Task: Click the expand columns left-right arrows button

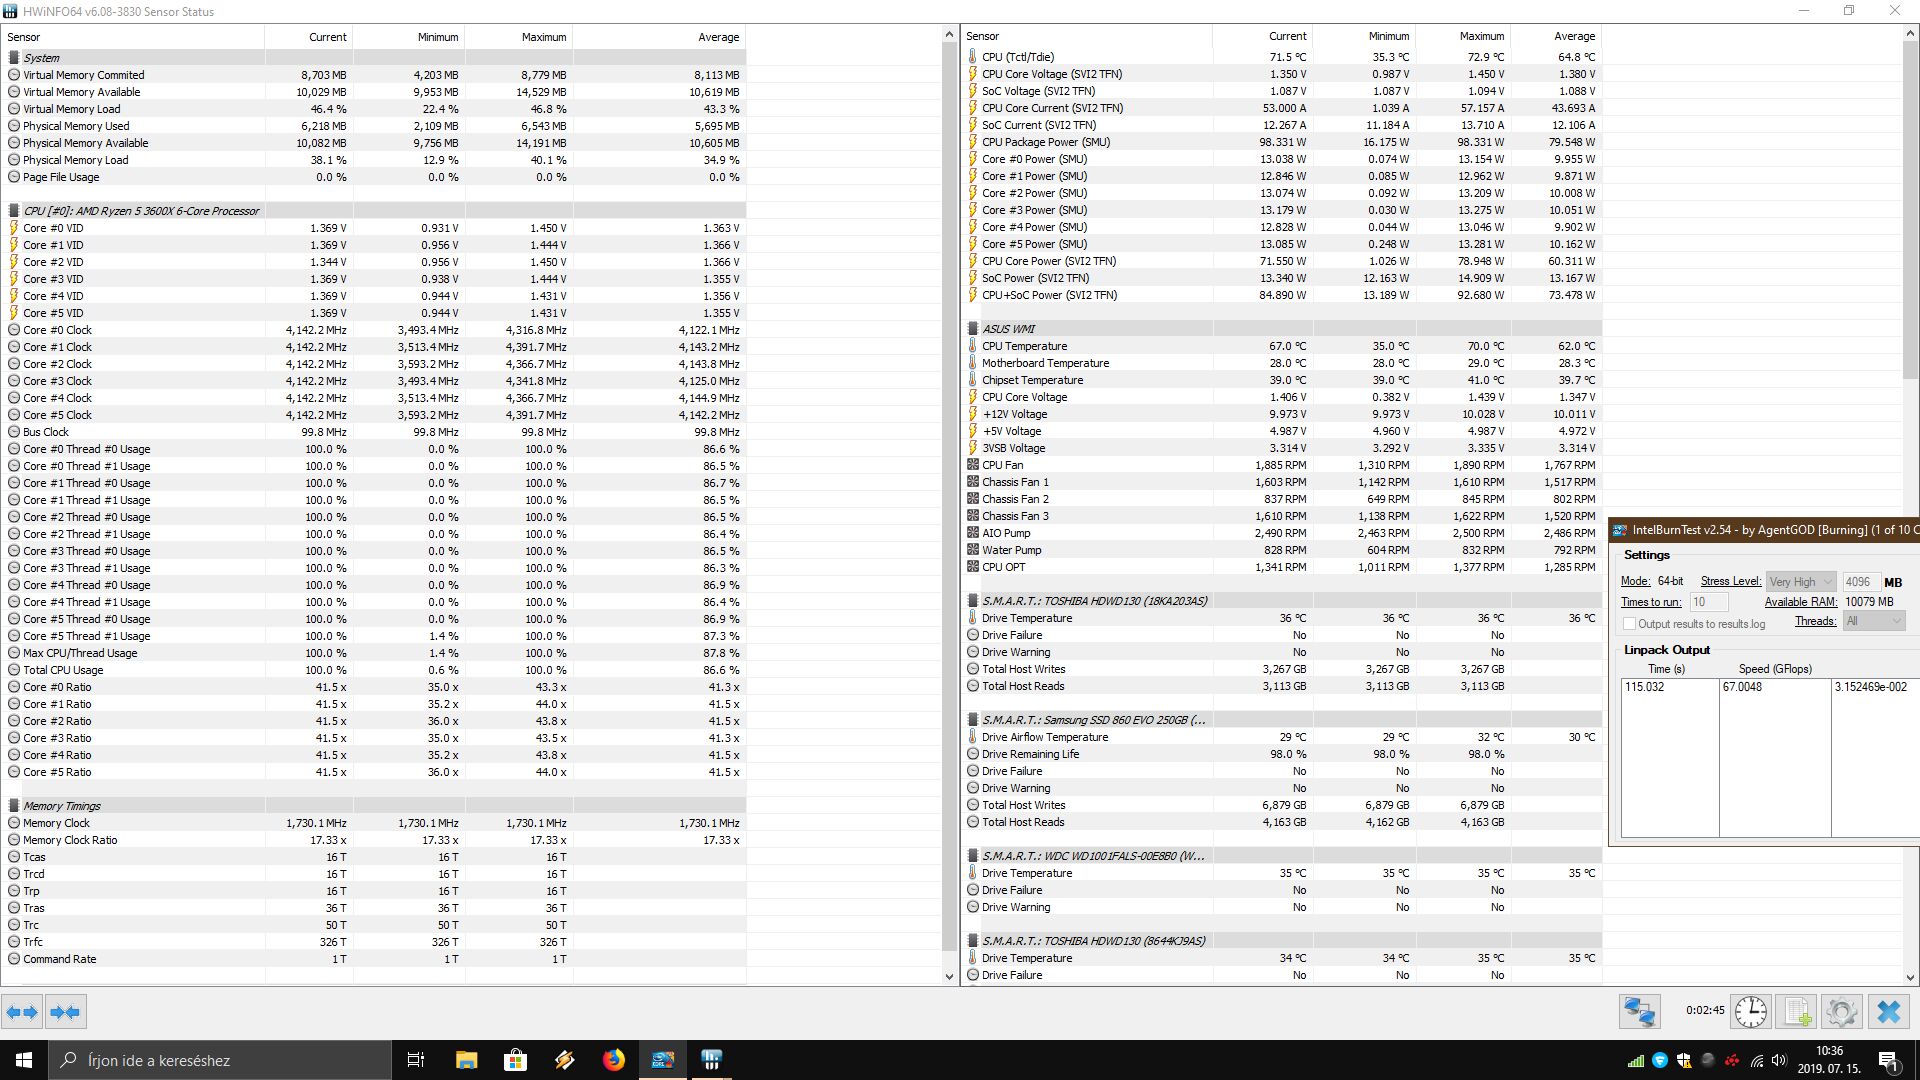Action: click(x=22, y=1012)
